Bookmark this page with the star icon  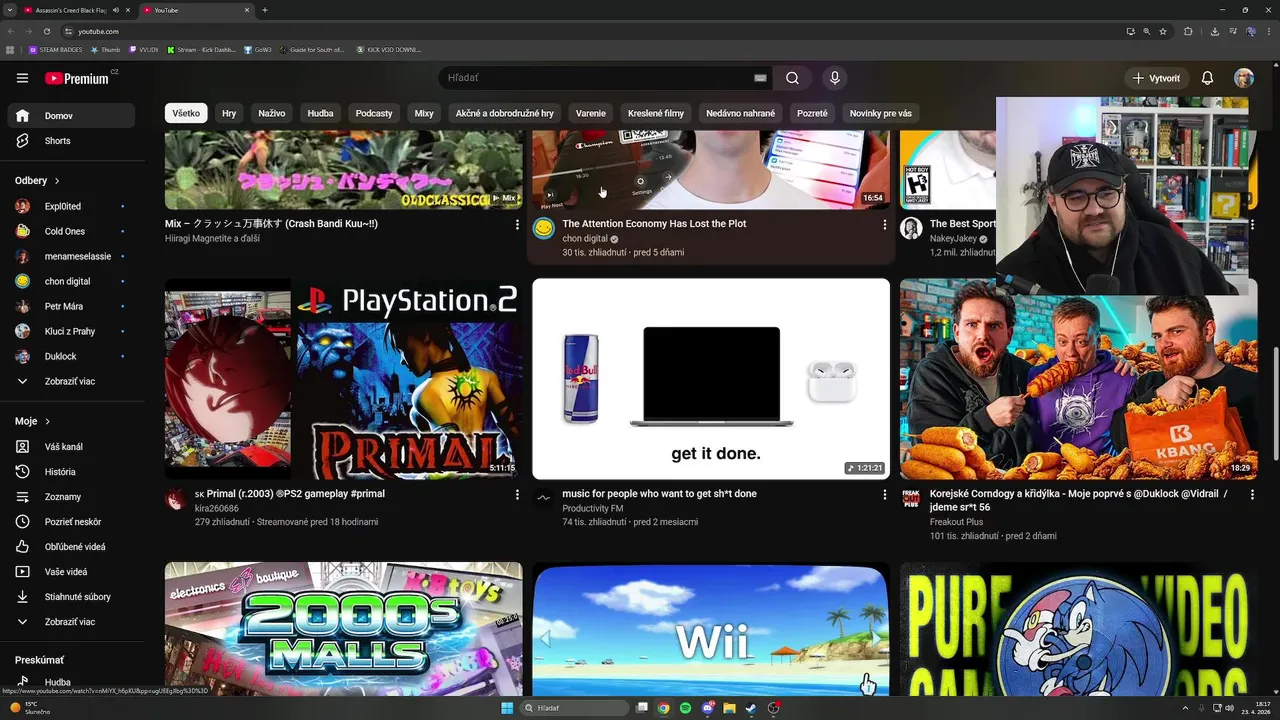(x=1163, y=31)
